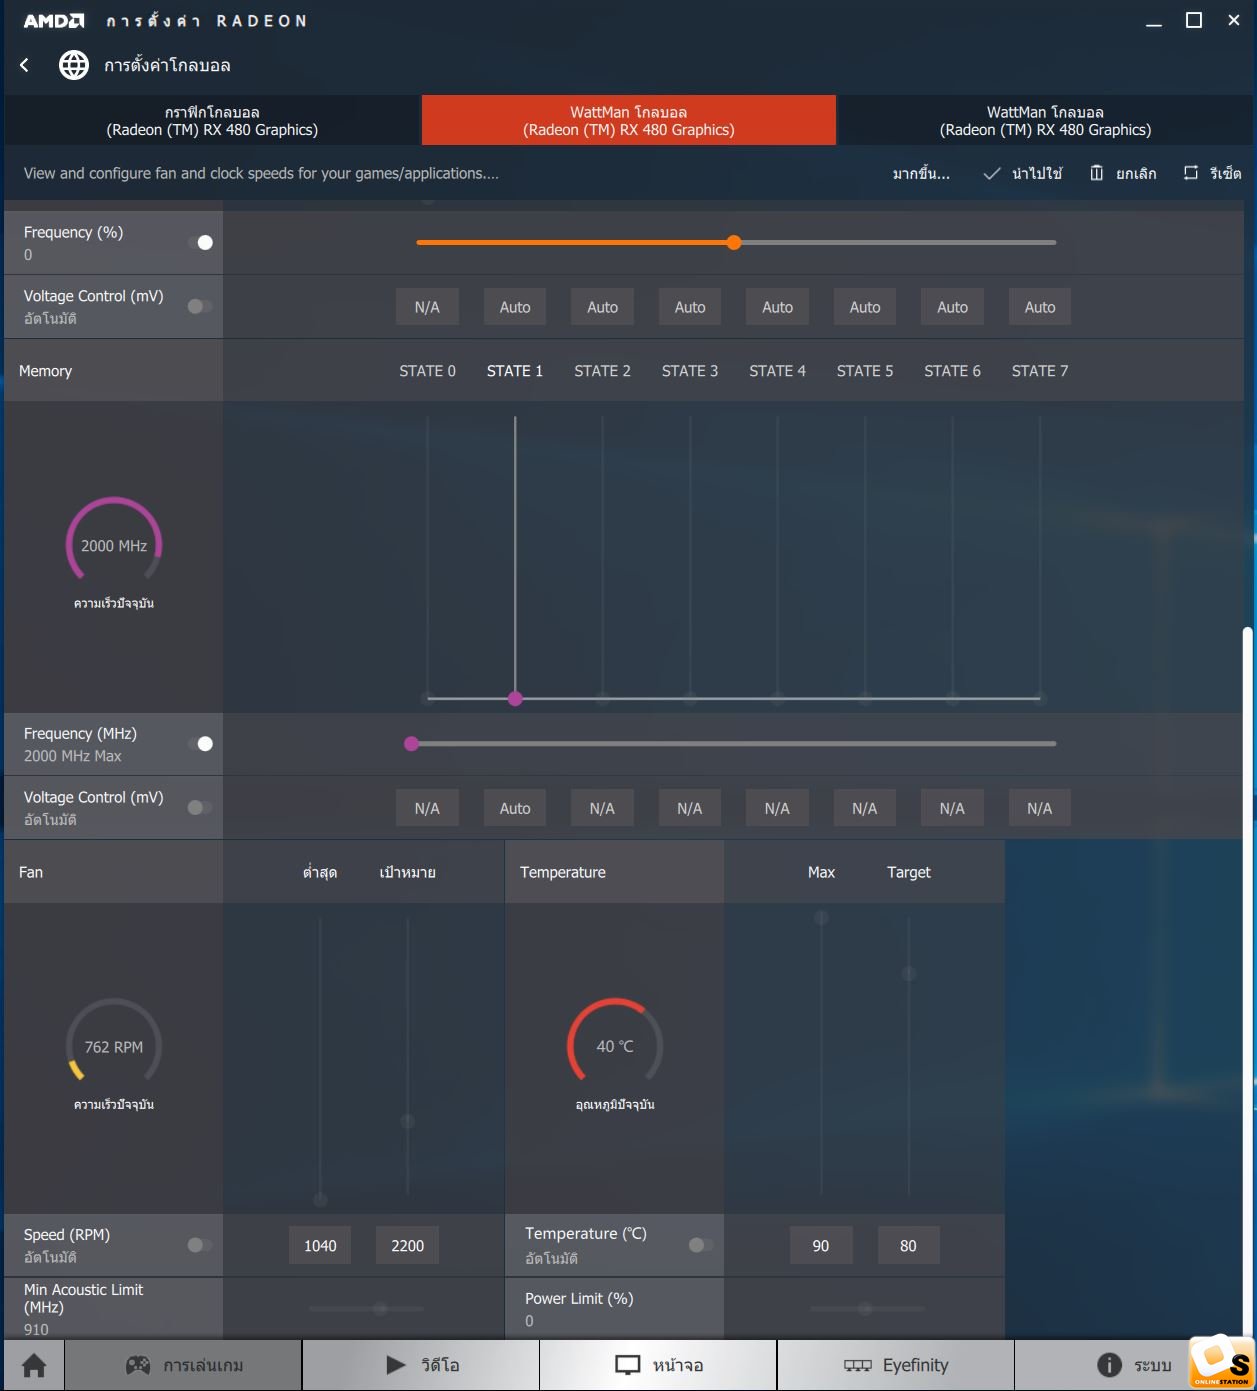
Task: Click the purple Frequency (MHz) slider handle
Action: 411,743
